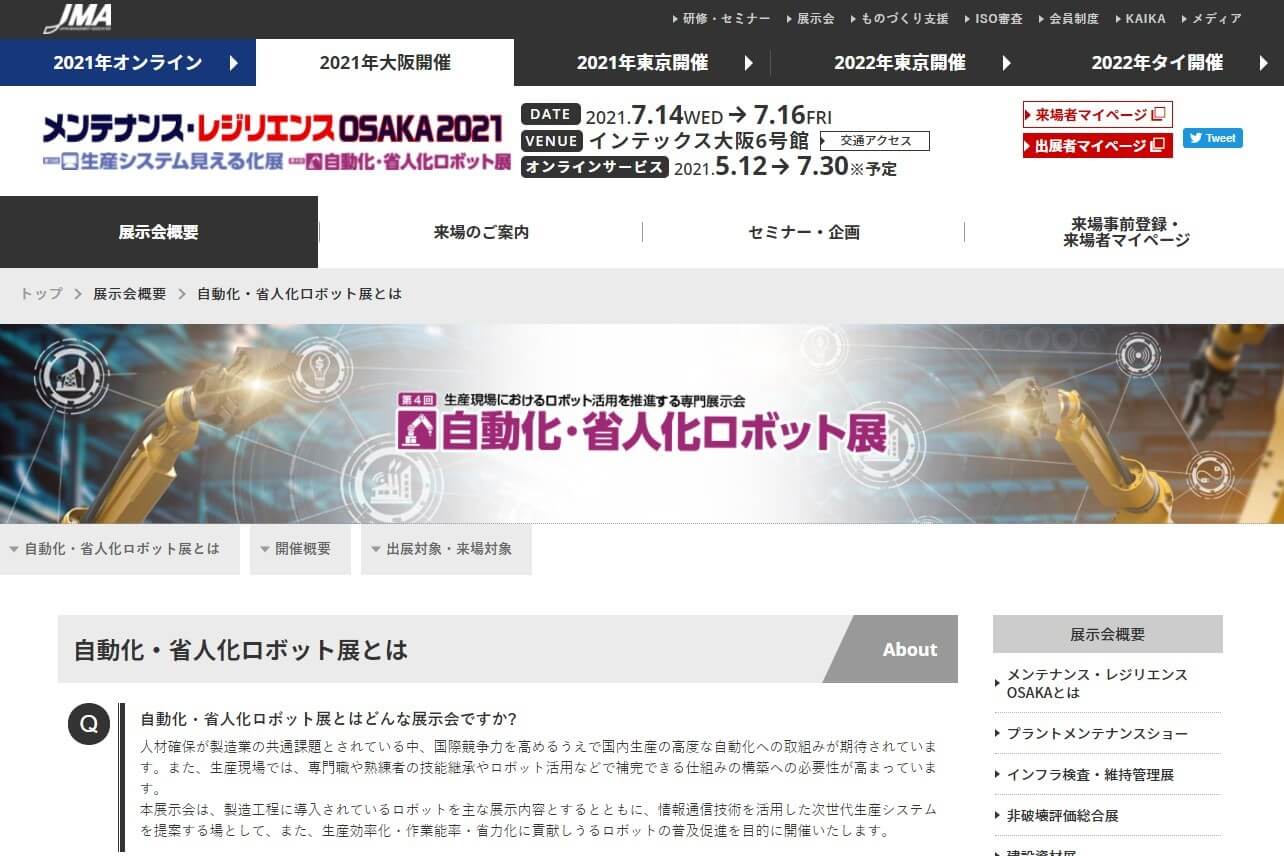Click 自動化・省人化ロボット展 header logo

click(400, 160)
